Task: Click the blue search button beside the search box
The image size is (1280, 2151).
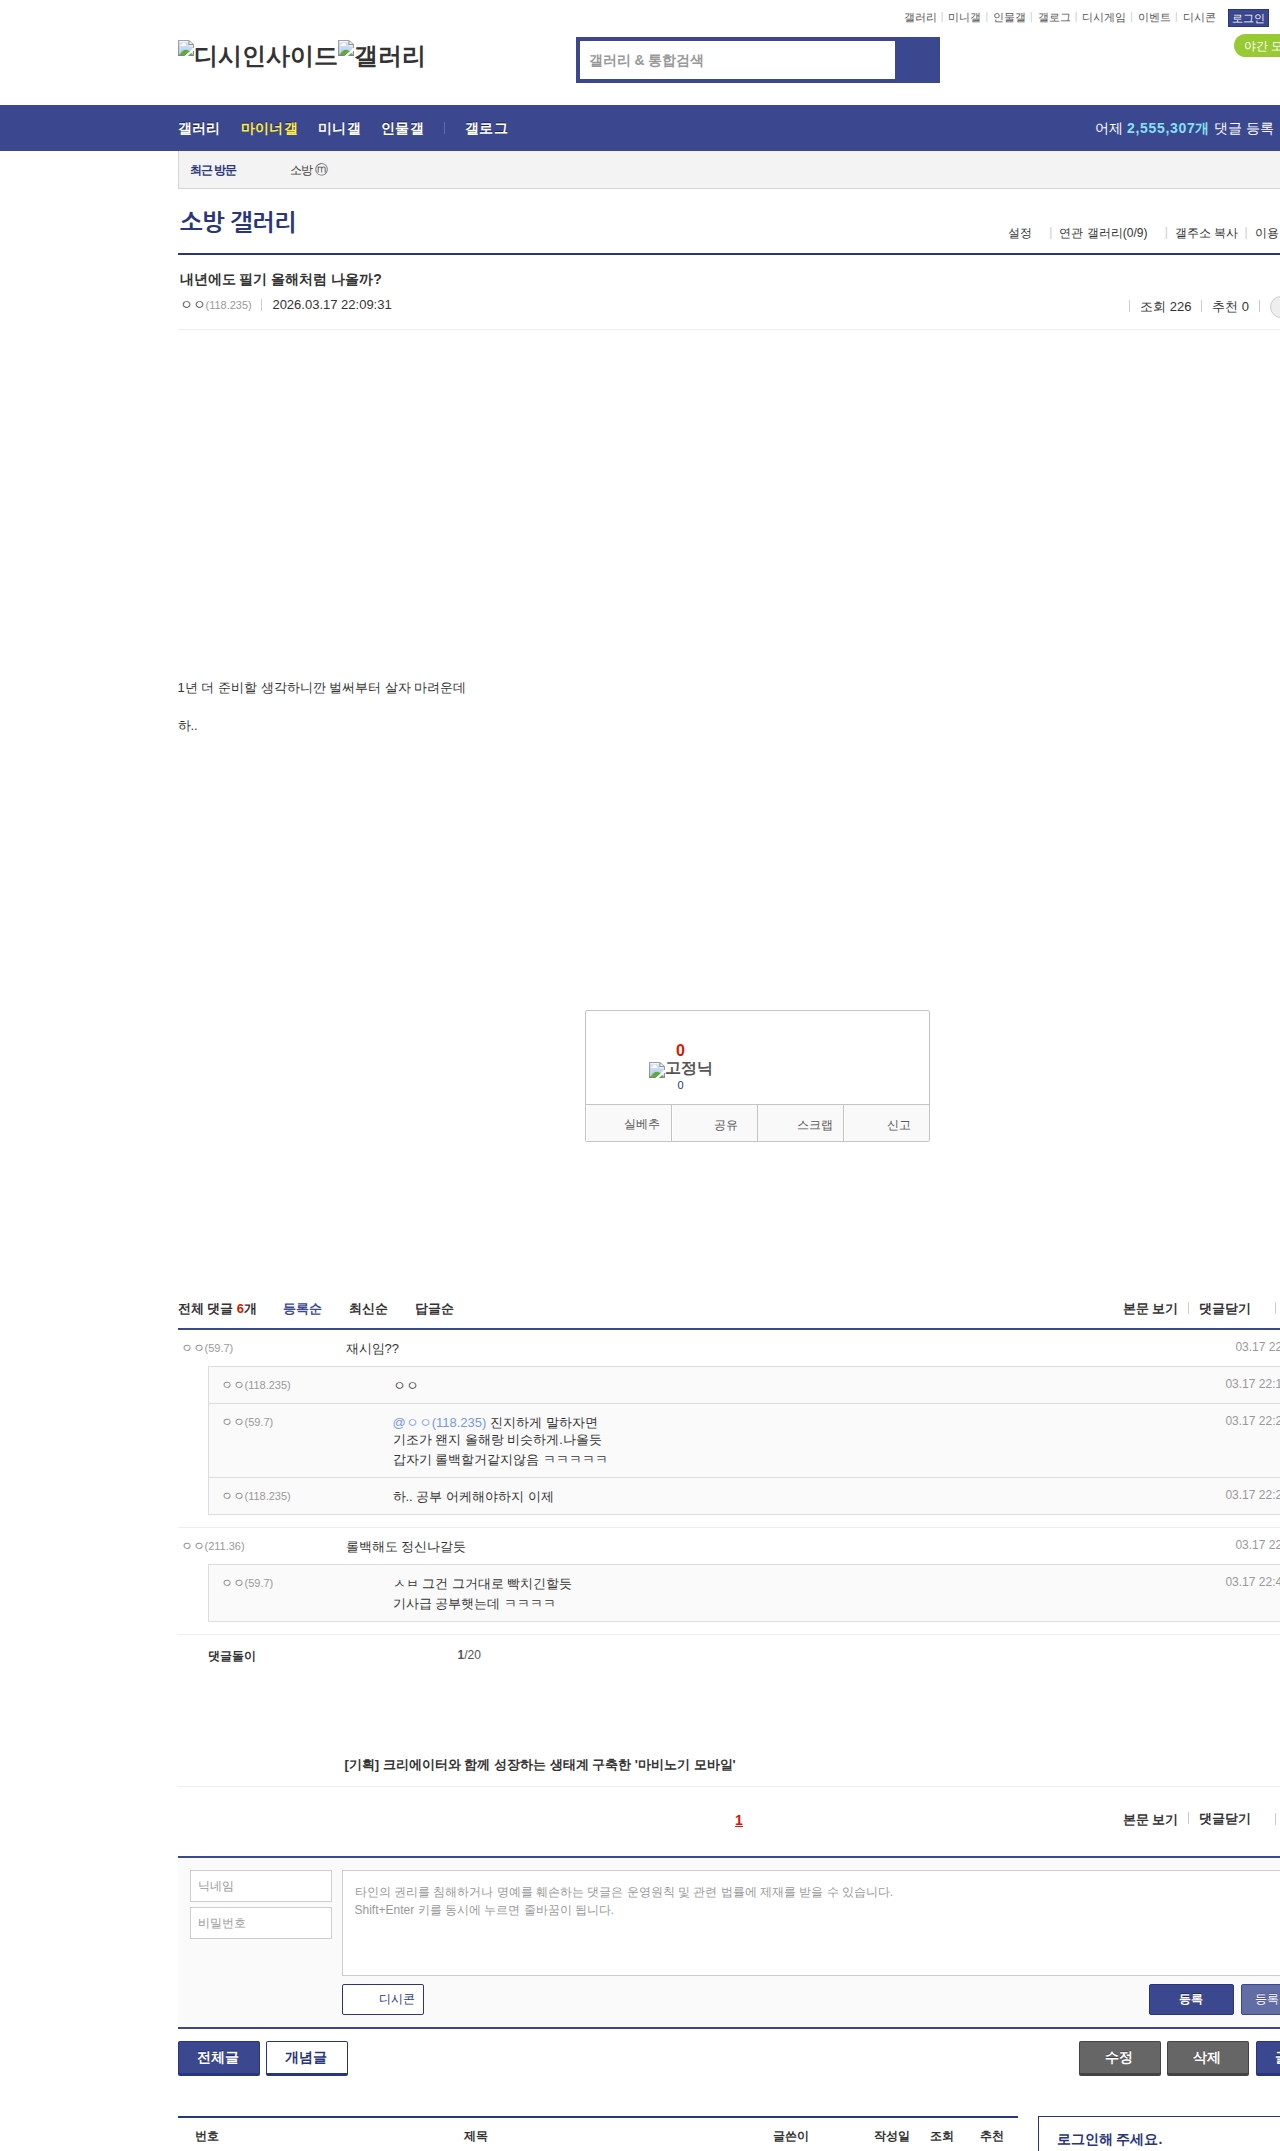Action: pos(917,60)
